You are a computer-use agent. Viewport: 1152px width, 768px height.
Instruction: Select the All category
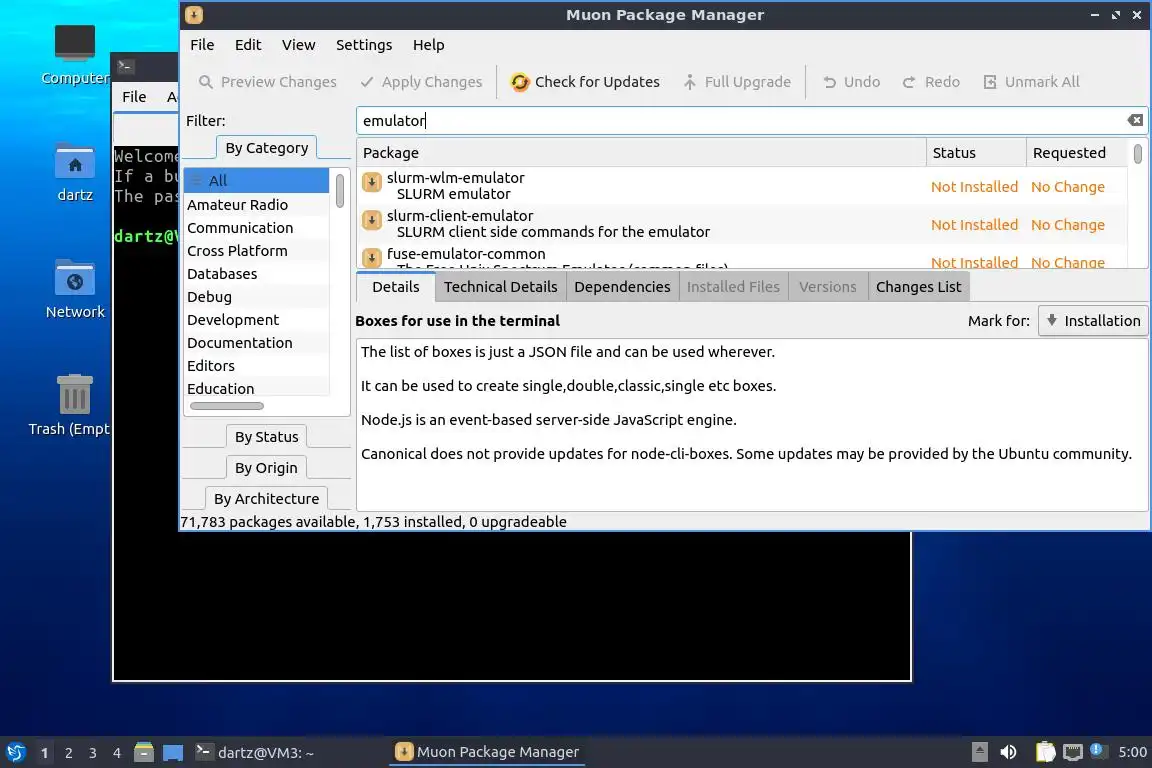tap(257, 180)
